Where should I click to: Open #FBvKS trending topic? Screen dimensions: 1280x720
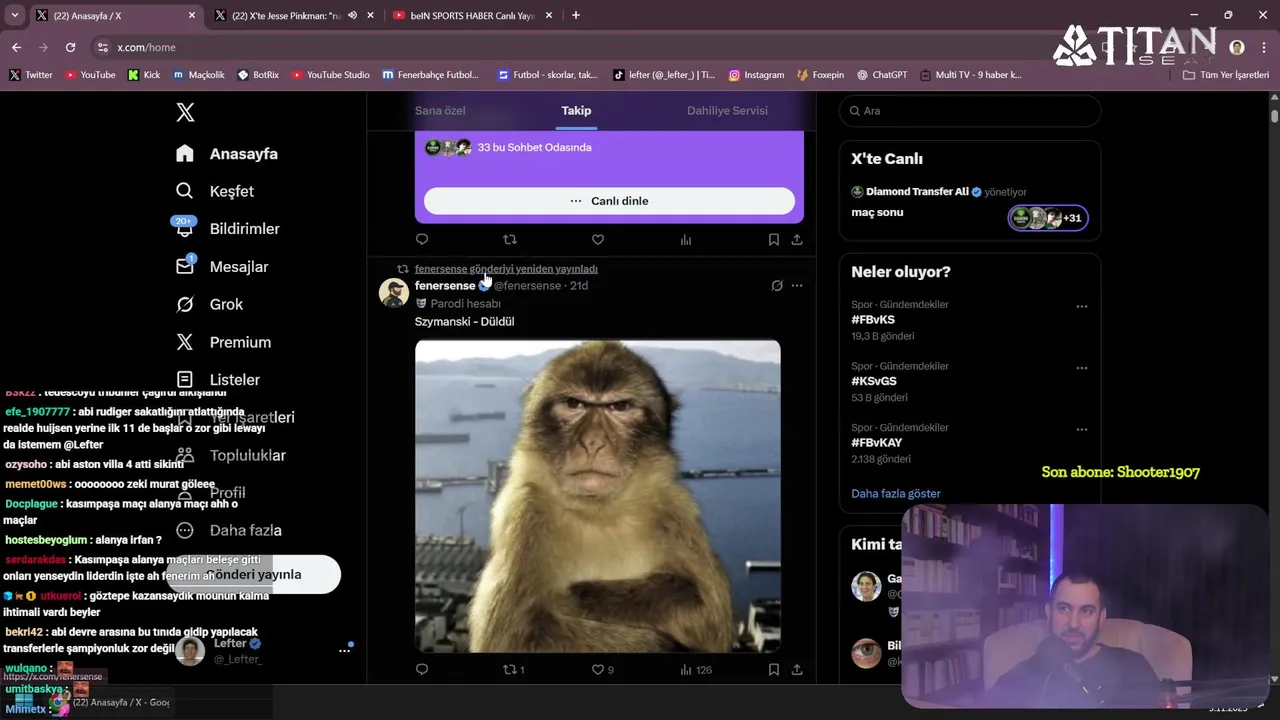pyautogui.click(x=873, y=320)
